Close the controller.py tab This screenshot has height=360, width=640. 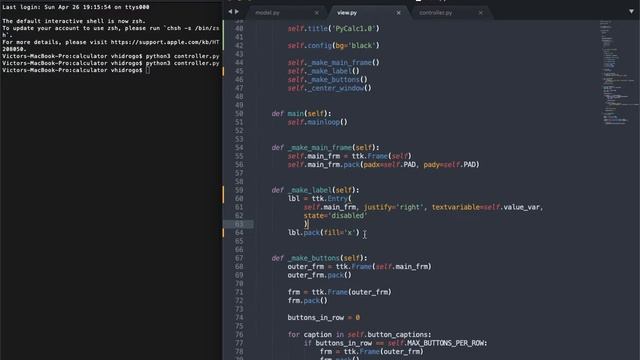click(x=480, y=13)
